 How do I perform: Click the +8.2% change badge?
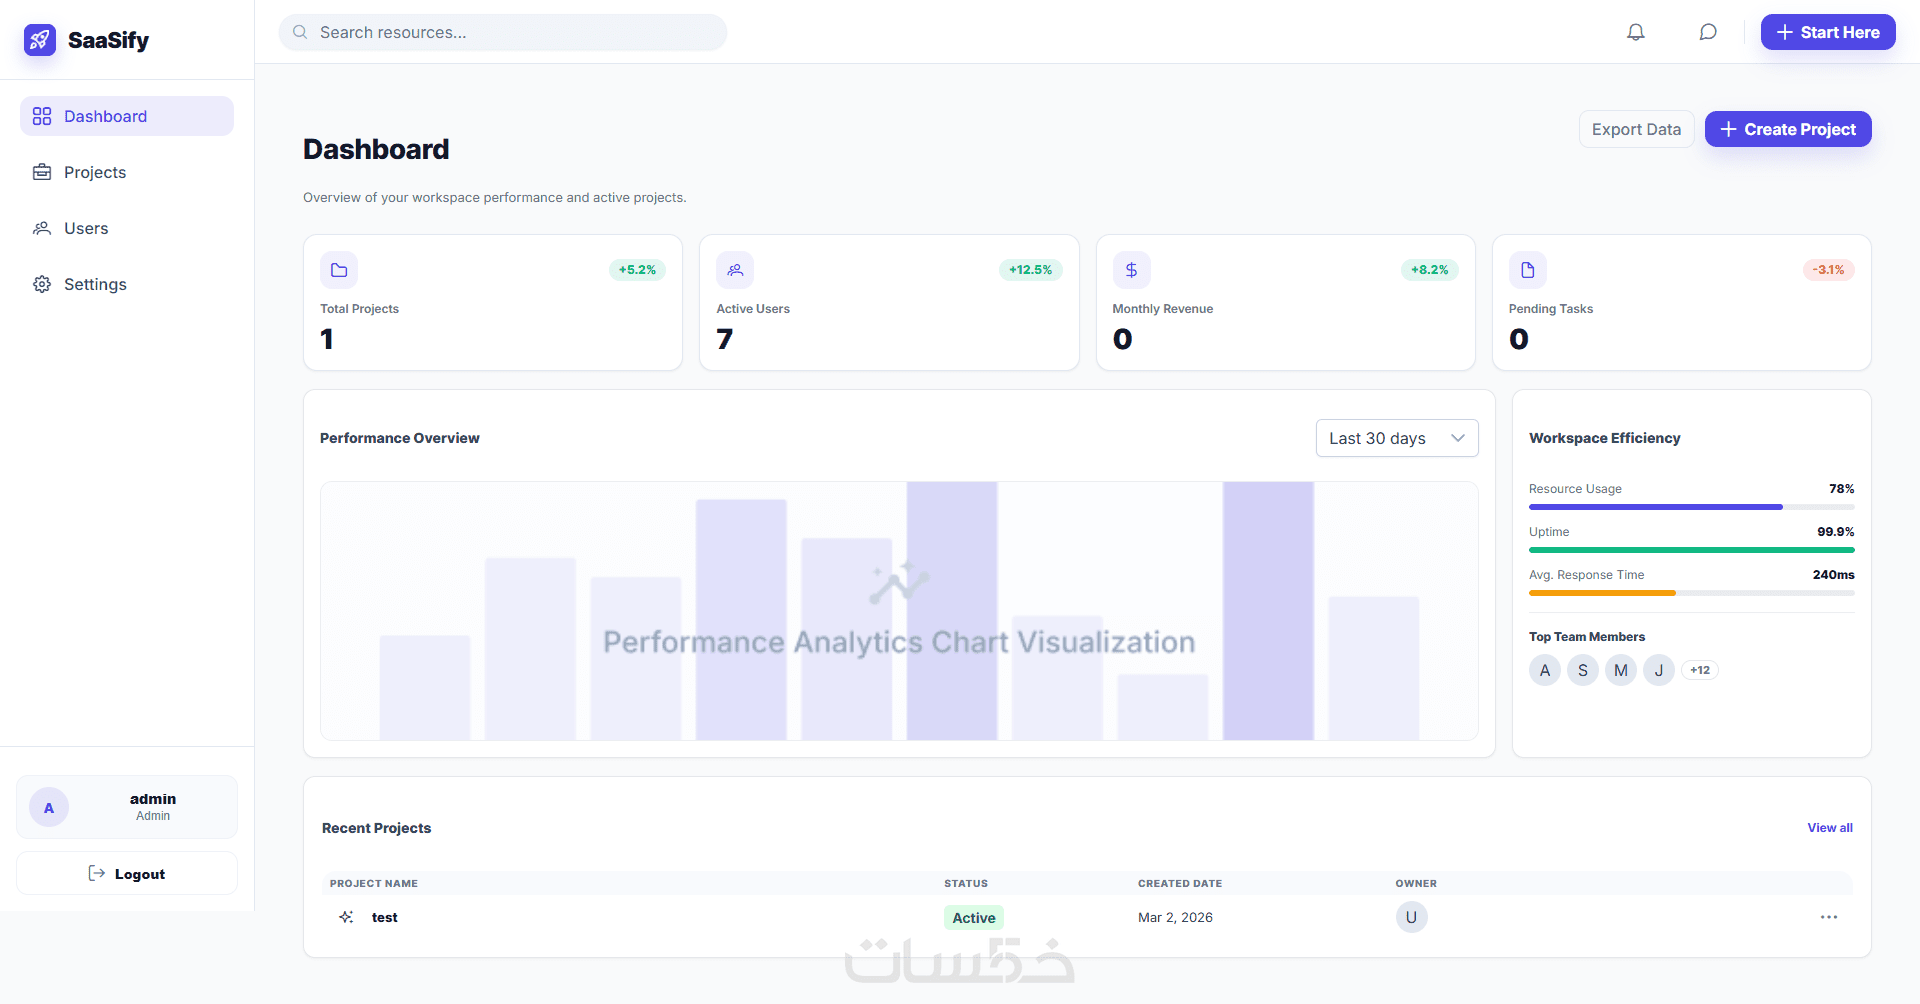tap(1430, 270)
